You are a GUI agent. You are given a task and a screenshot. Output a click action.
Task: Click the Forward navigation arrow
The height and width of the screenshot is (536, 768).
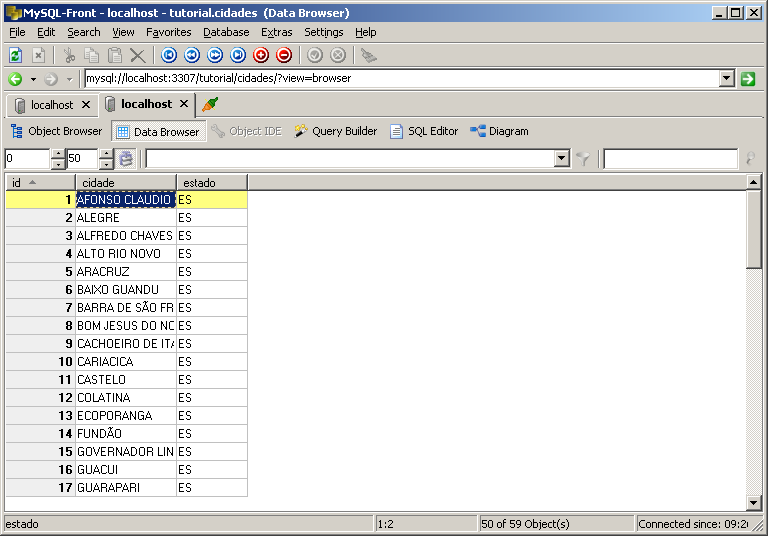coord(51,79)
